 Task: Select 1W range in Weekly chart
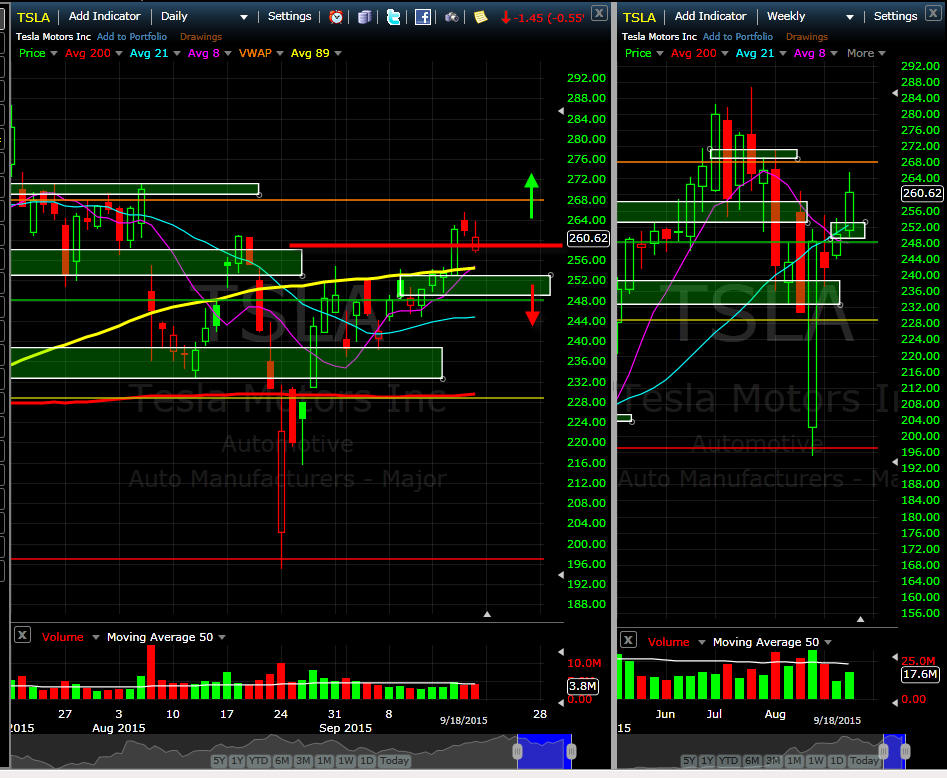[x=816, y=760]
